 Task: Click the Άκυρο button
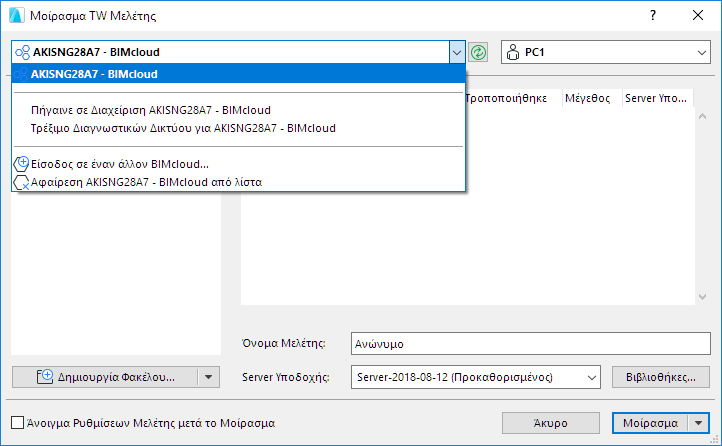(551, 423)
